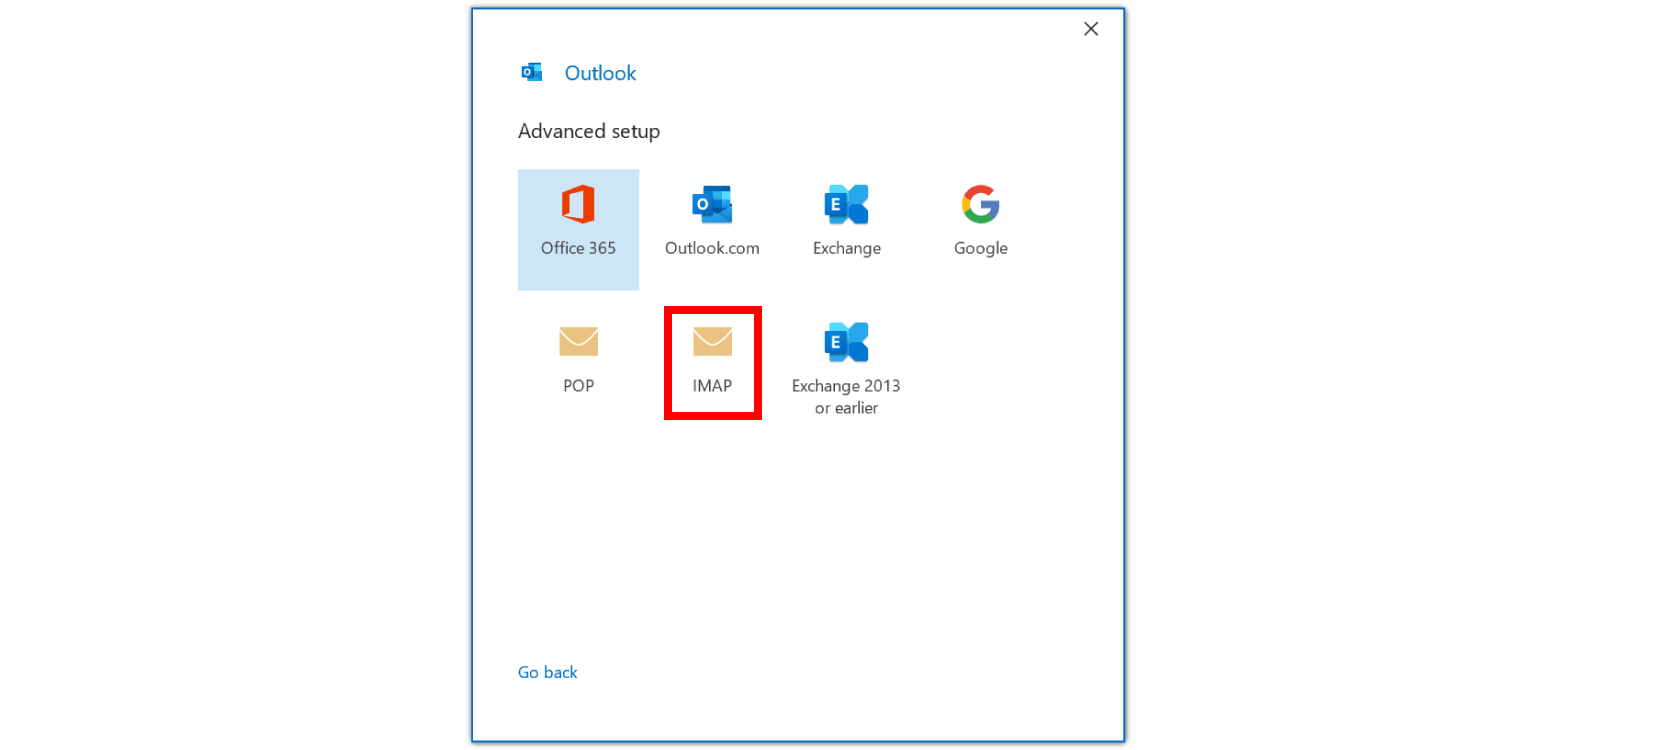Click the Outlook title text
This screenshot has width=1680, height=750.
[600, 73]
